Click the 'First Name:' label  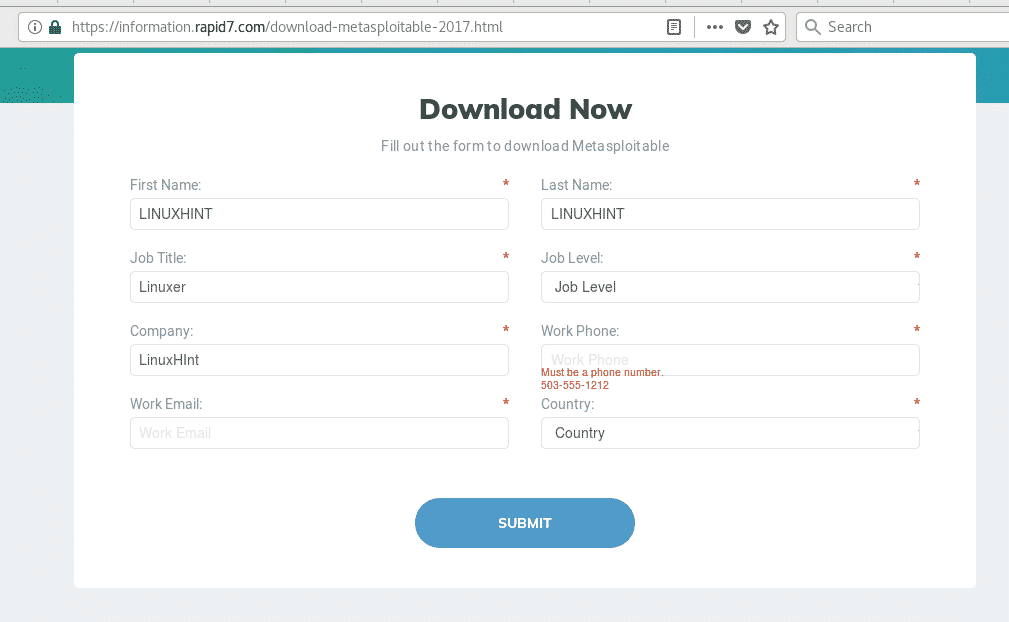tap(165, 185)
